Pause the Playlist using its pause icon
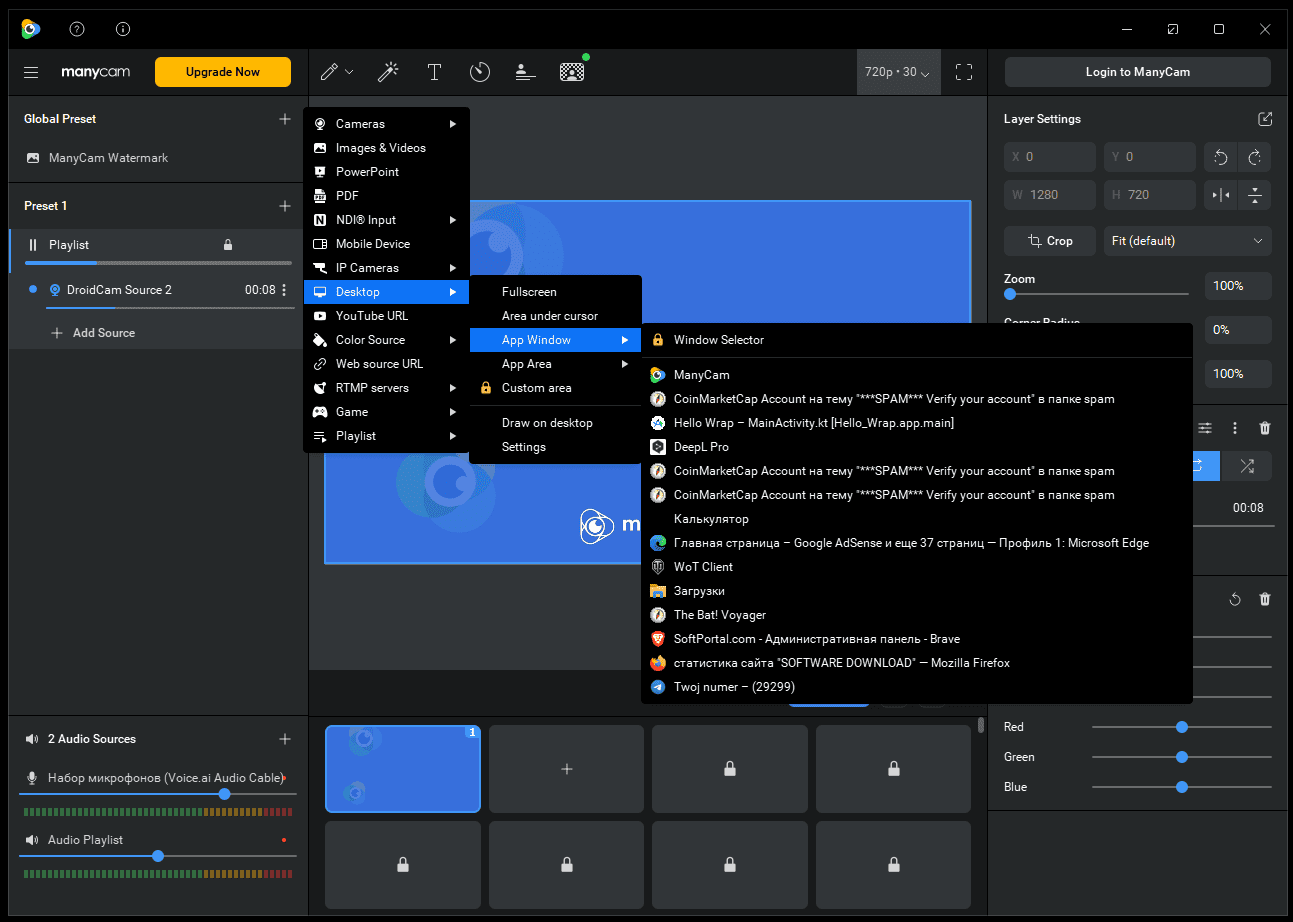 click(x=33, y=245)
